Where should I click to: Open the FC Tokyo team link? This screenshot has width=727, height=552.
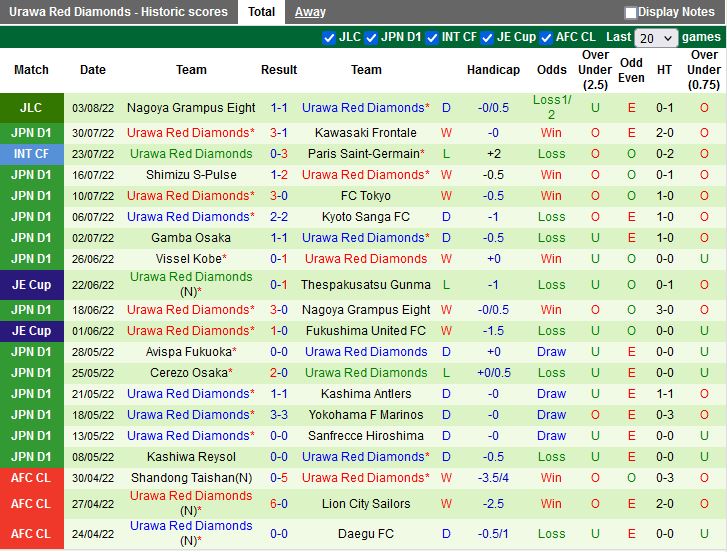point(365,196)
